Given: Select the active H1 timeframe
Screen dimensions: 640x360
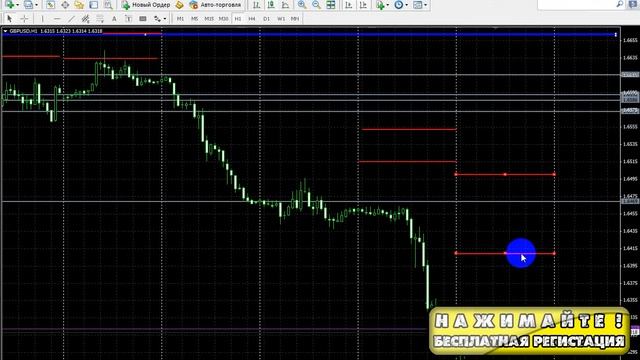Looking at the screenshot, I should pyautogui.click(x=238, y=19).
